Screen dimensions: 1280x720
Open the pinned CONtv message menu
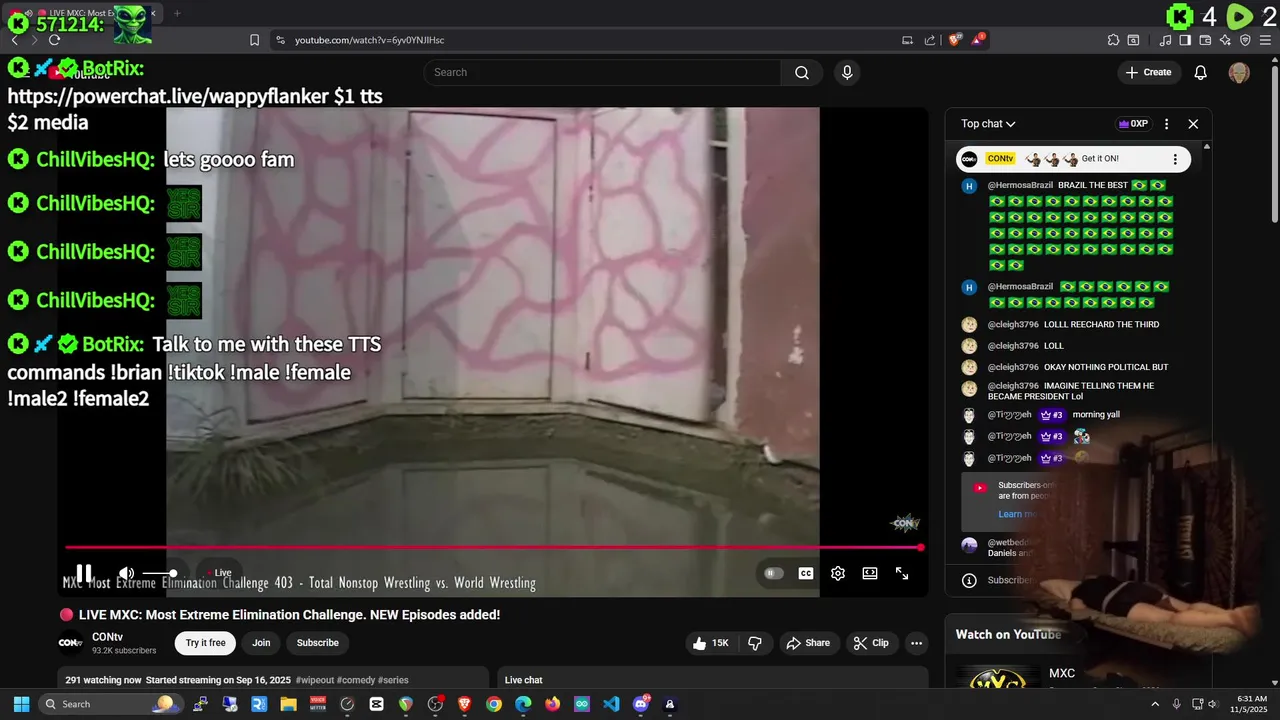1175,159
